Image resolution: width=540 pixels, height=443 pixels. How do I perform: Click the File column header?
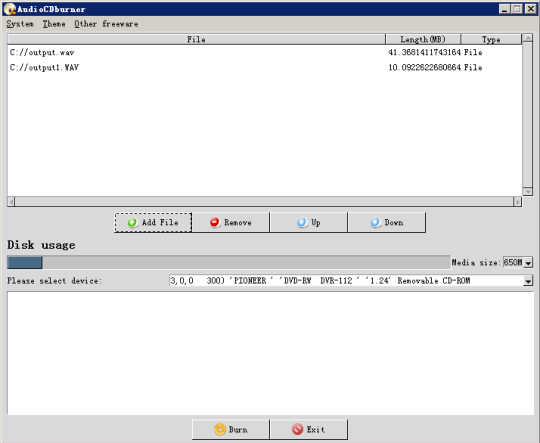(196, 40)
